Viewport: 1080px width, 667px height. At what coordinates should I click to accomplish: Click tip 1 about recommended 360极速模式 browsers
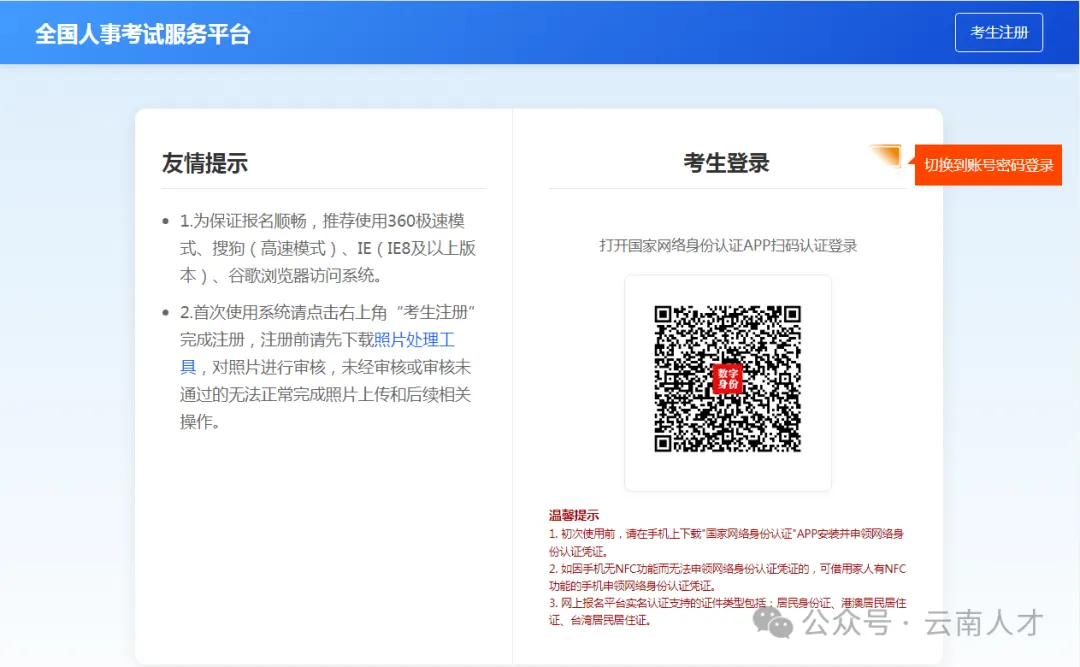point(328,248)
